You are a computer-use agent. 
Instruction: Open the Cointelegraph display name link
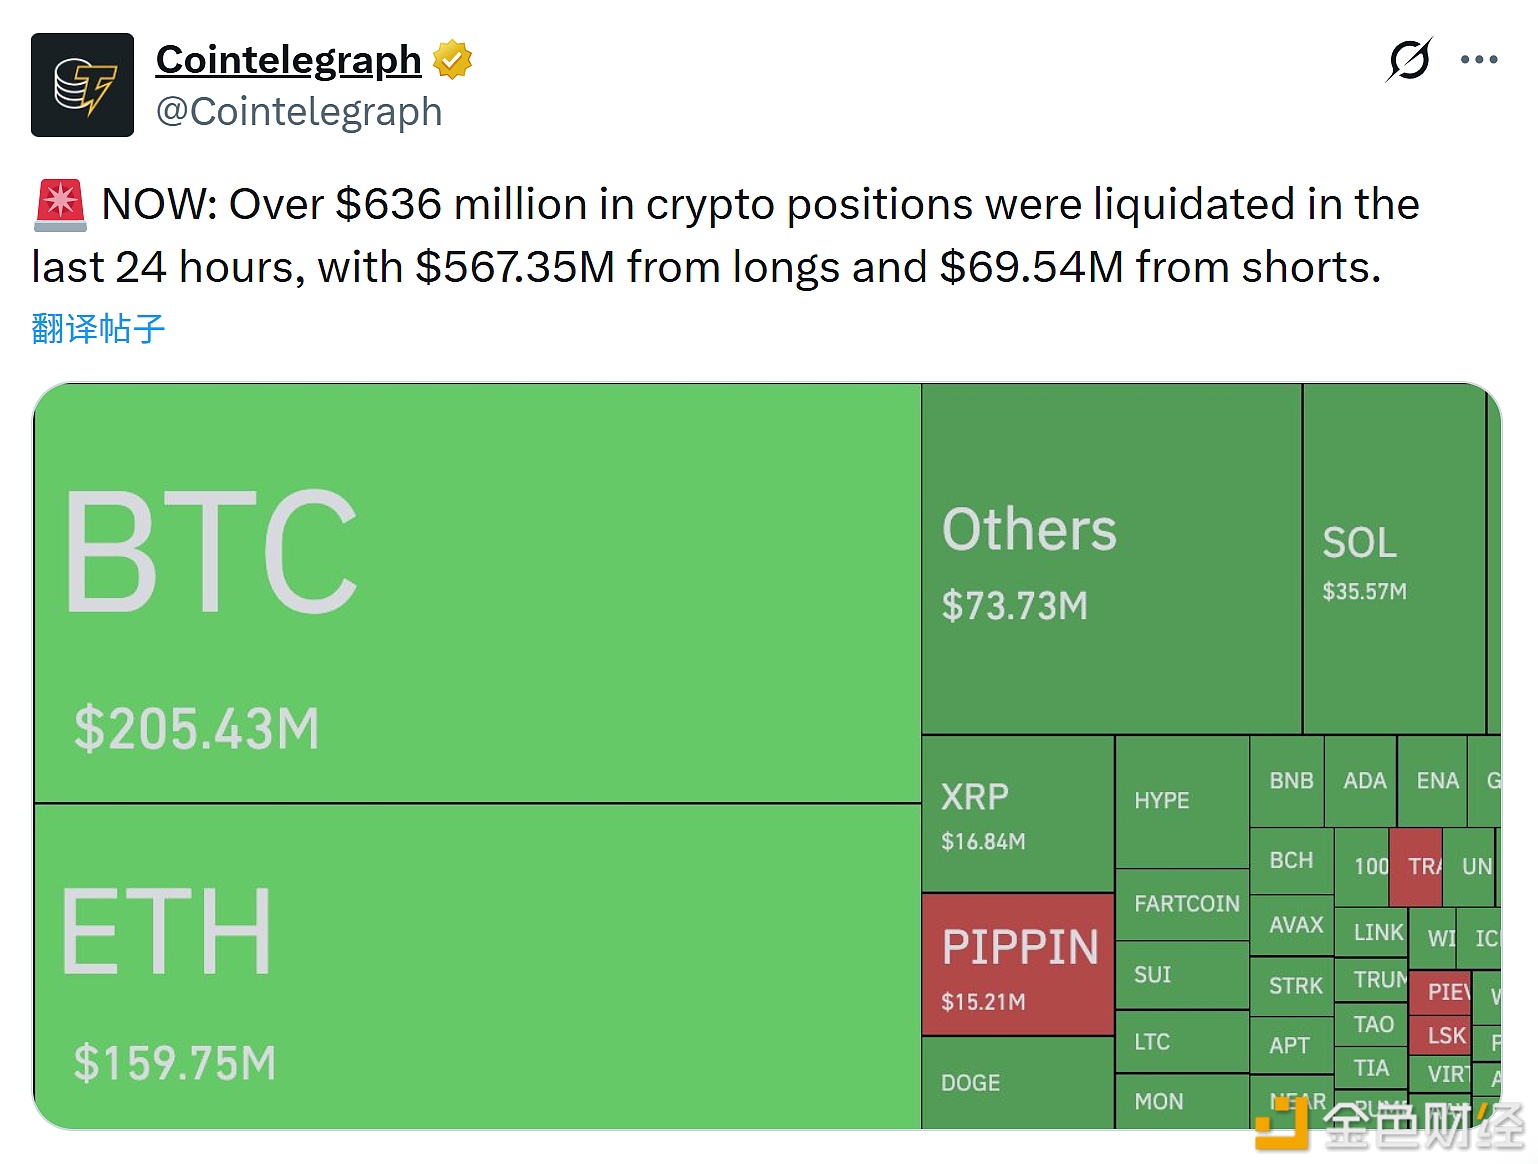[x=288, y=60]
